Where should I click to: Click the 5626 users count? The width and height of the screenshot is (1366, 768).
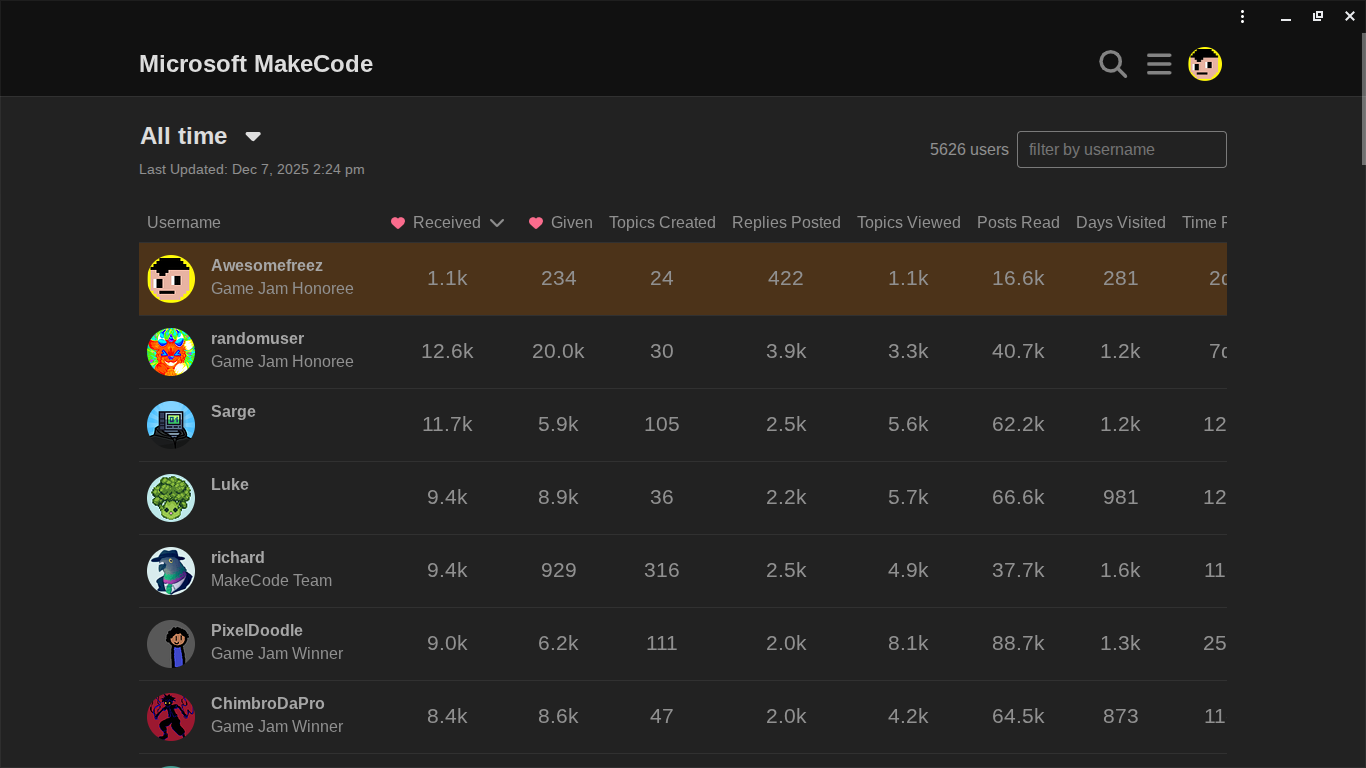[969, 150]
